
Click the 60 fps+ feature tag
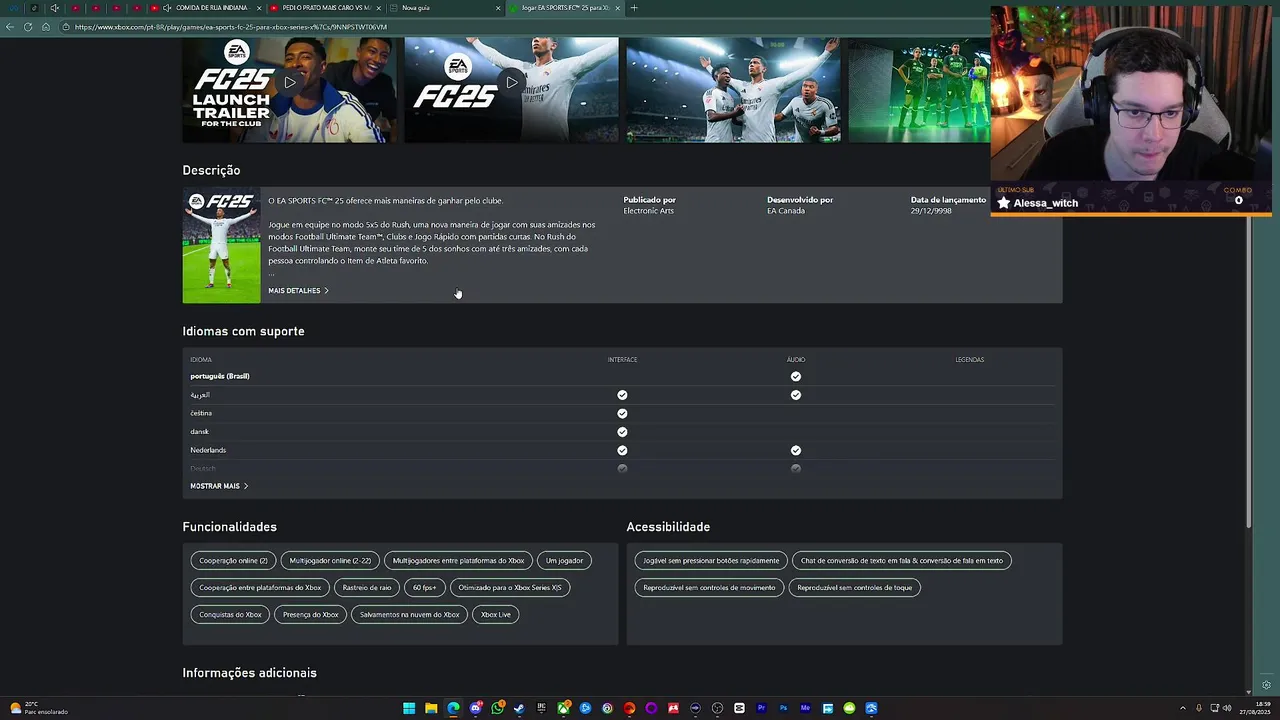click(x=425, y=588)
